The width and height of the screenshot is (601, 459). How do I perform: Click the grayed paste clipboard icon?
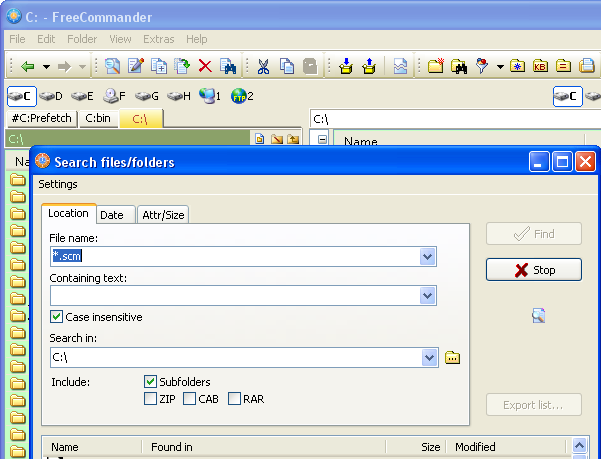pyautogui.click(x=310, y=66)
